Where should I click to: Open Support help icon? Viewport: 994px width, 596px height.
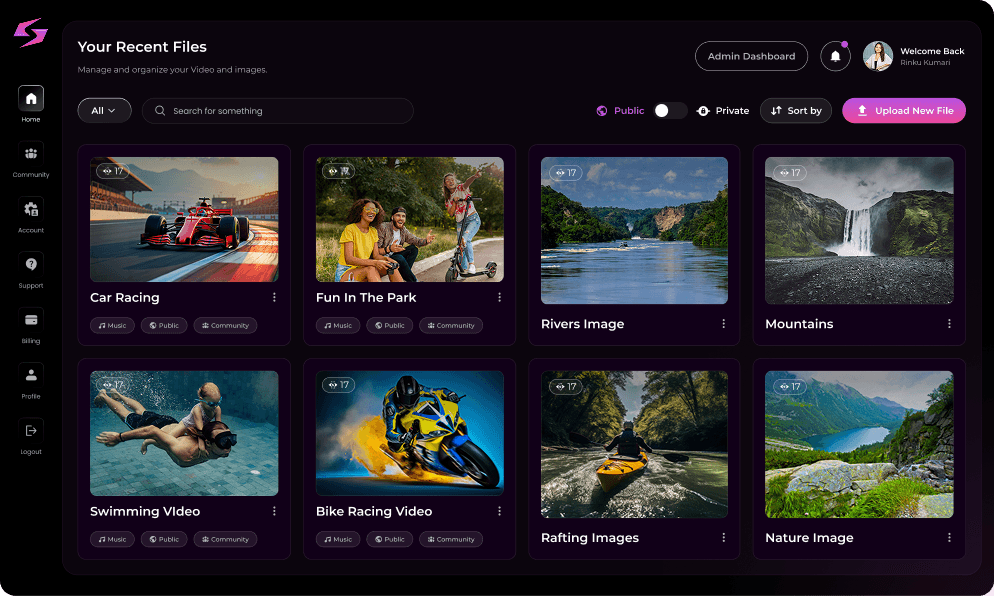point(31,265)
